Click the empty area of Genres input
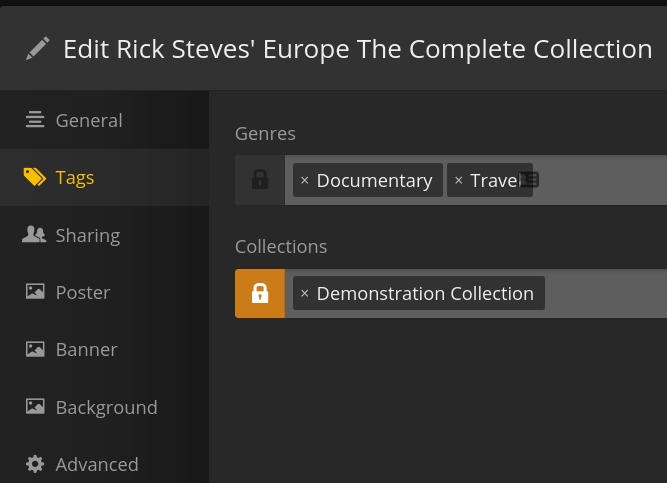 click(x=600, y=180)
